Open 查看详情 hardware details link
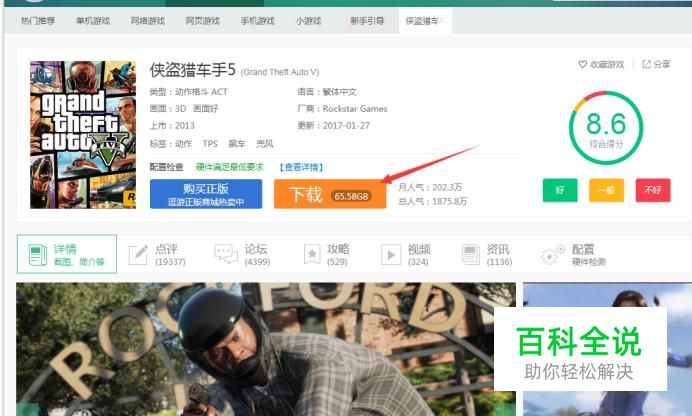 301,167
